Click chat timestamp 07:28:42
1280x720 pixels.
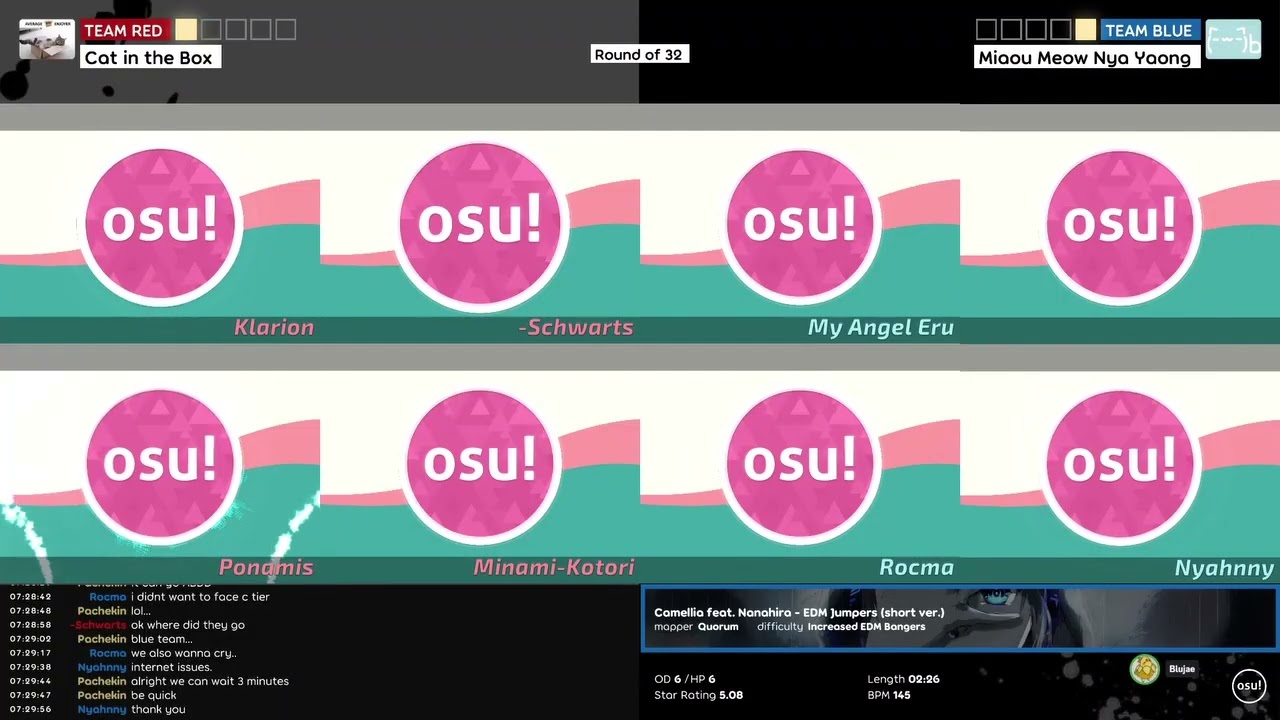[x=30, y=597]
